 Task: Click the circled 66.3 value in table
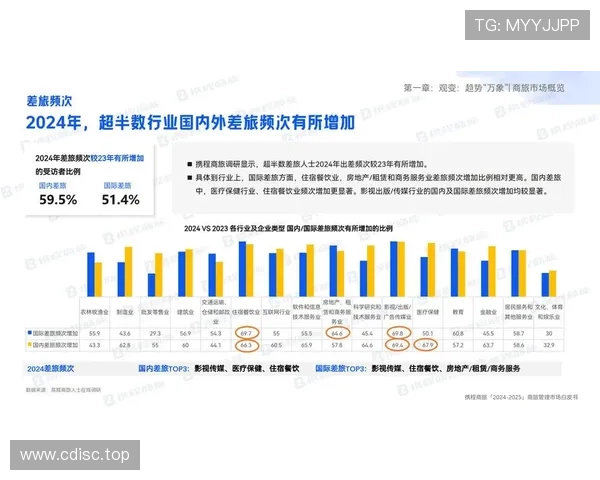[245, 345]
